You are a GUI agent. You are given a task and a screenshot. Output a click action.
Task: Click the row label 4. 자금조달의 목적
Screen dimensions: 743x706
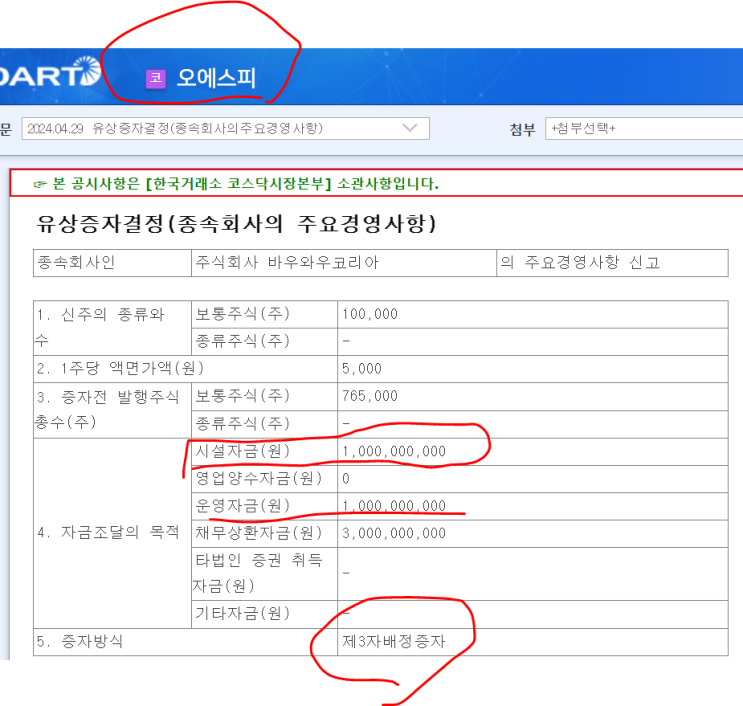(108, 533)
